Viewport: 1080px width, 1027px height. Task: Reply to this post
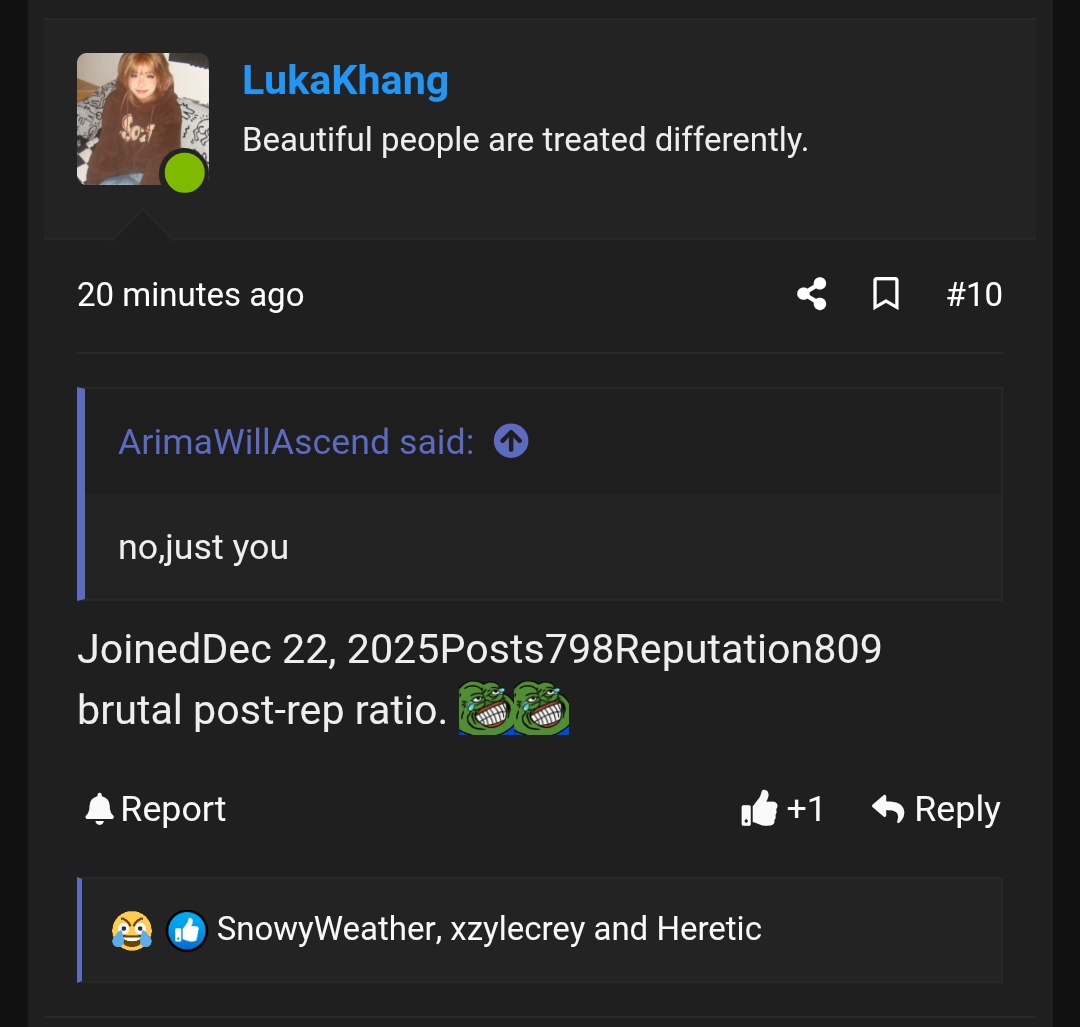[x=936, y=809]
